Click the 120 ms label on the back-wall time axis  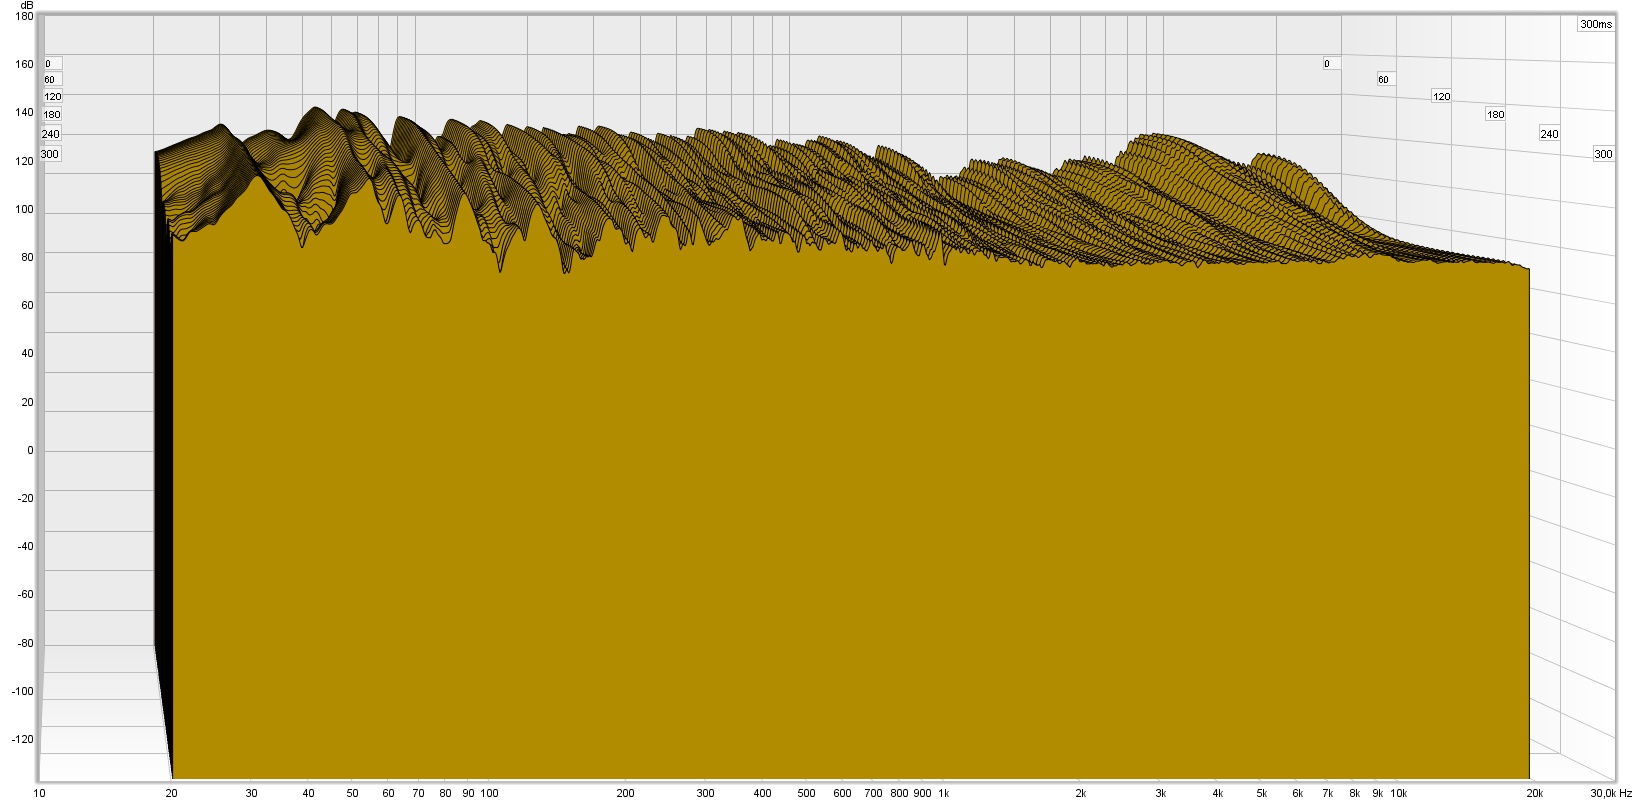pos(1441,97)
